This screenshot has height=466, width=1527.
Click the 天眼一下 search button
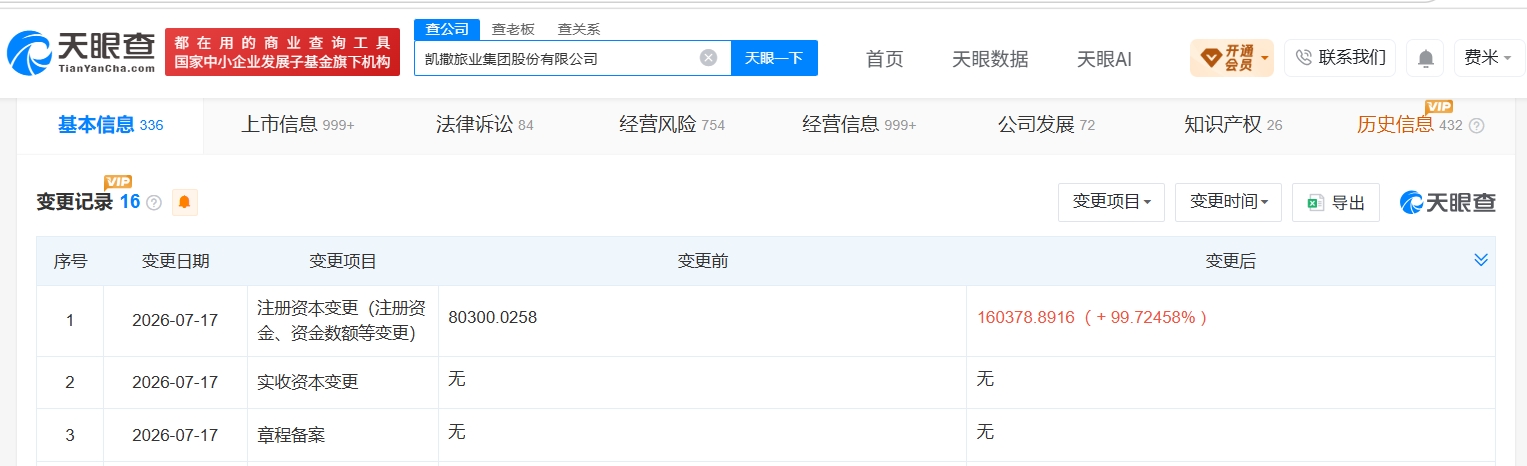[774, 58]
